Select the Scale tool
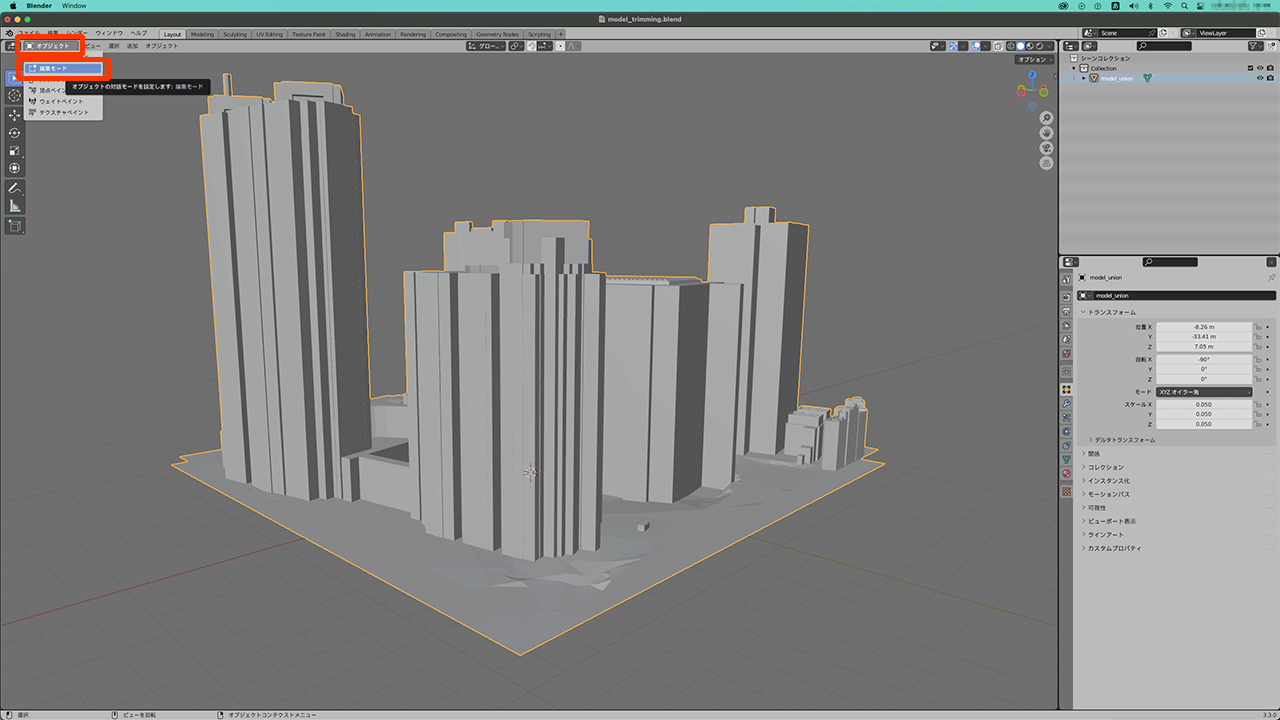The height and width of the screenshot is (720, 1280). [x=14, y=151]
